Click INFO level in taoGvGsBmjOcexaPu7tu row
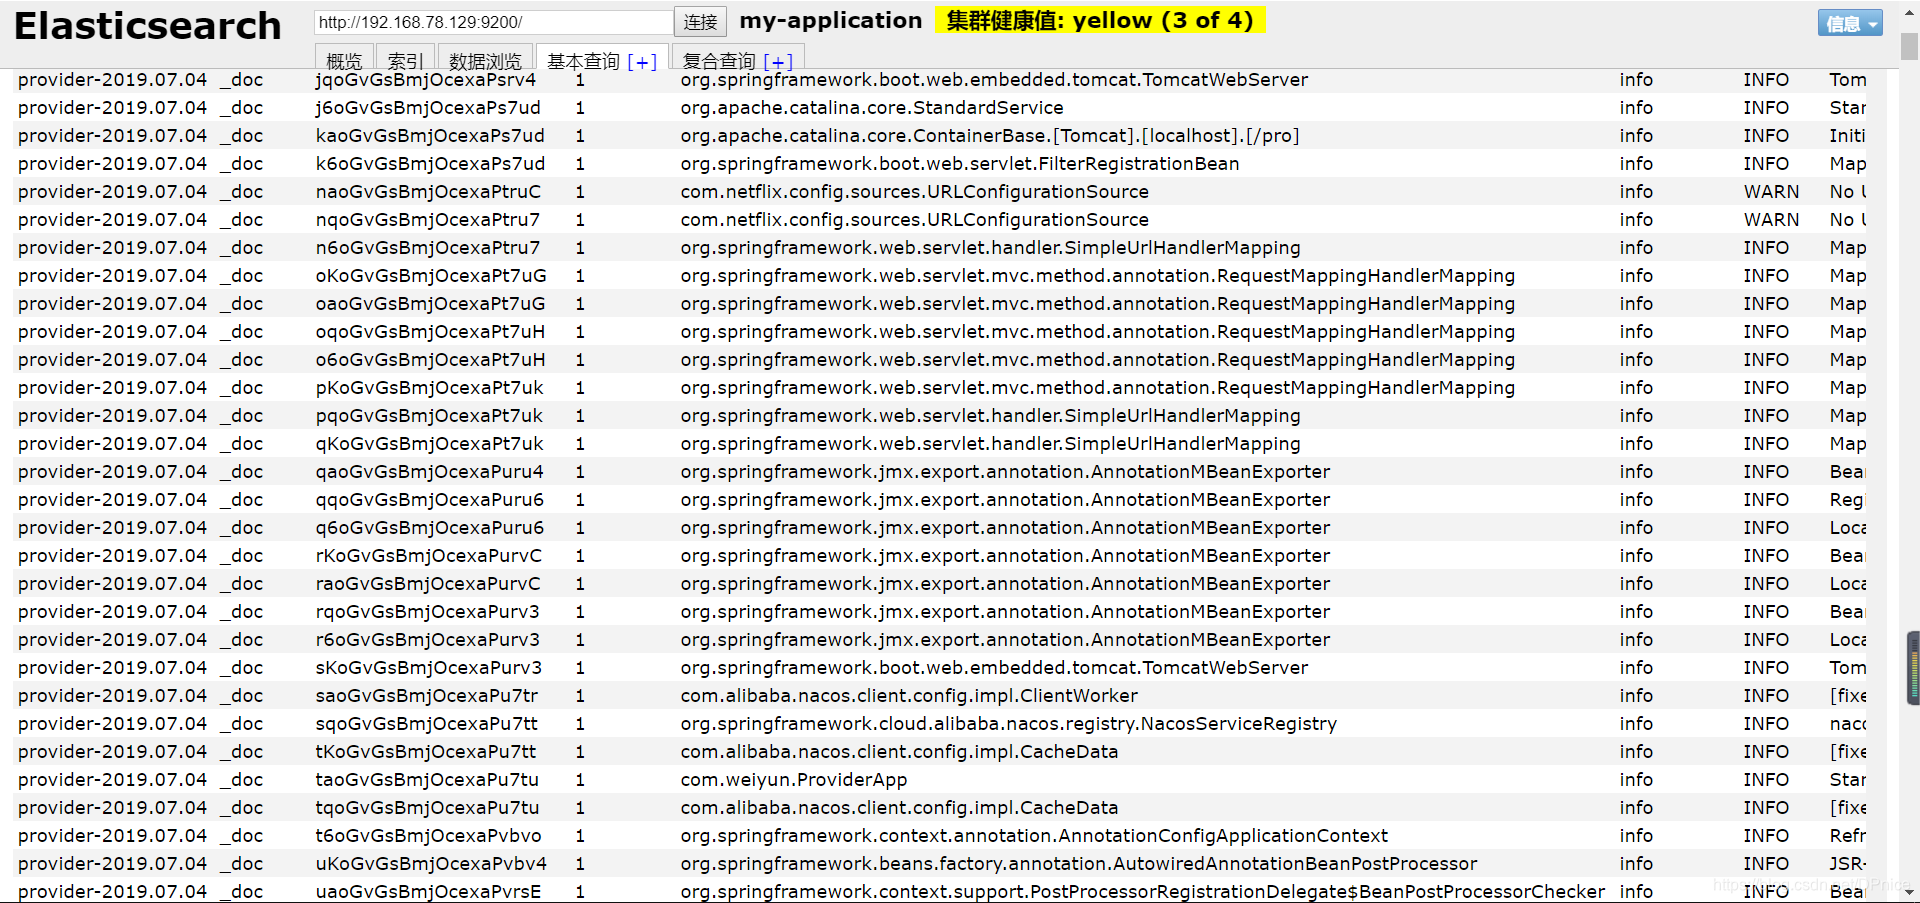Viewport: 1920px width, 903px height. (x=1766, y=780)
